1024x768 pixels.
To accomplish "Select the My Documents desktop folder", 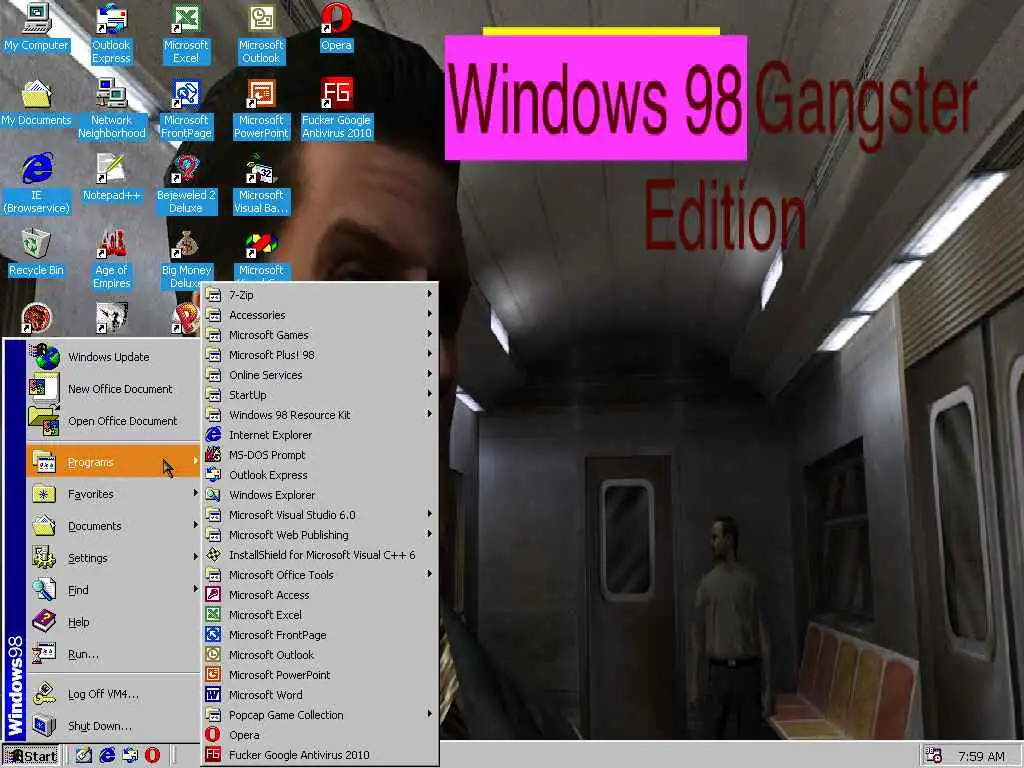I will [x=36, y=103].
